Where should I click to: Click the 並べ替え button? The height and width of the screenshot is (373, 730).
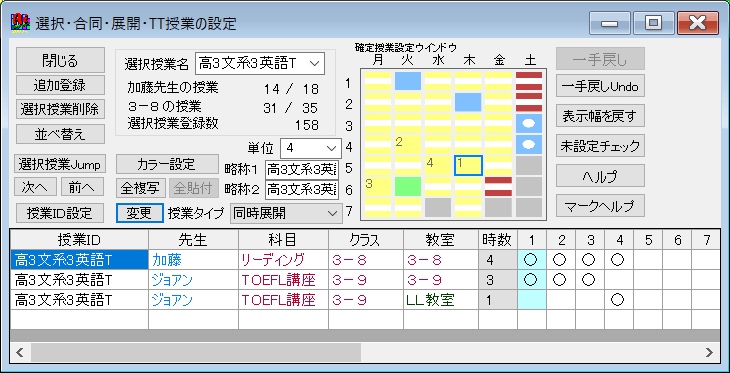(60, 134)
